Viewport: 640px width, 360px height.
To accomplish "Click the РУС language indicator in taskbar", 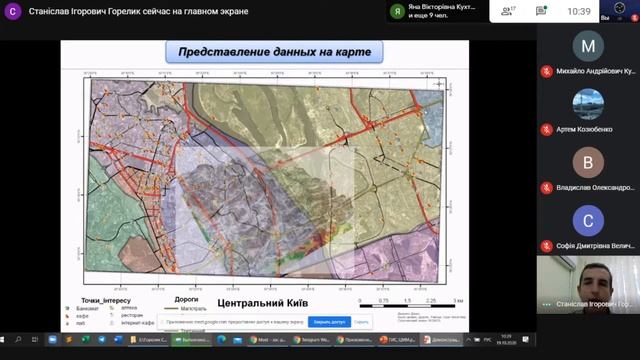I will tap(487, 340).
